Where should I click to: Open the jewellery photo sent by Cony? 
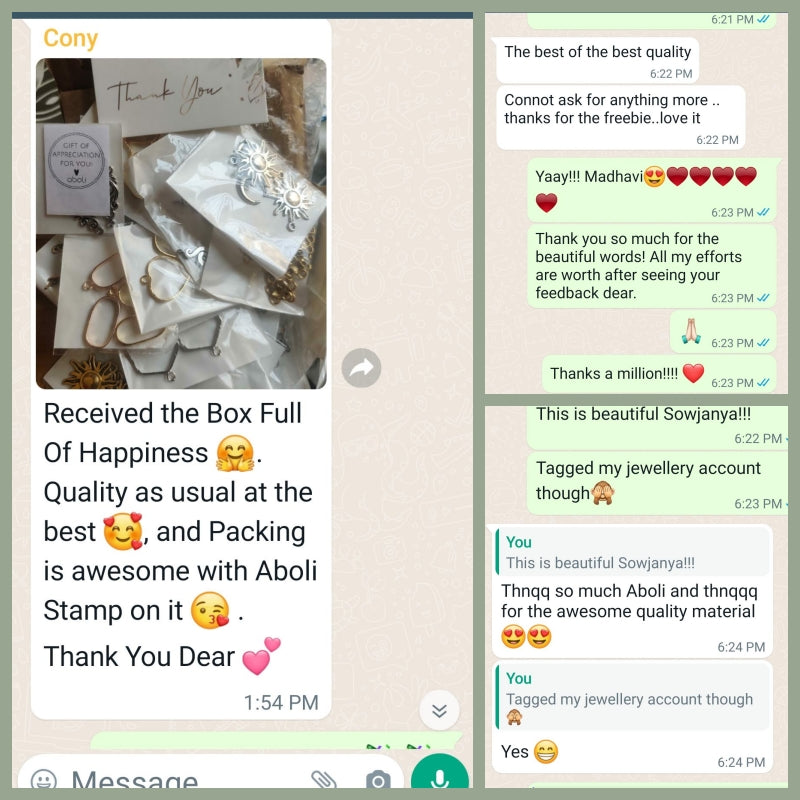click(x=181, y=223)
